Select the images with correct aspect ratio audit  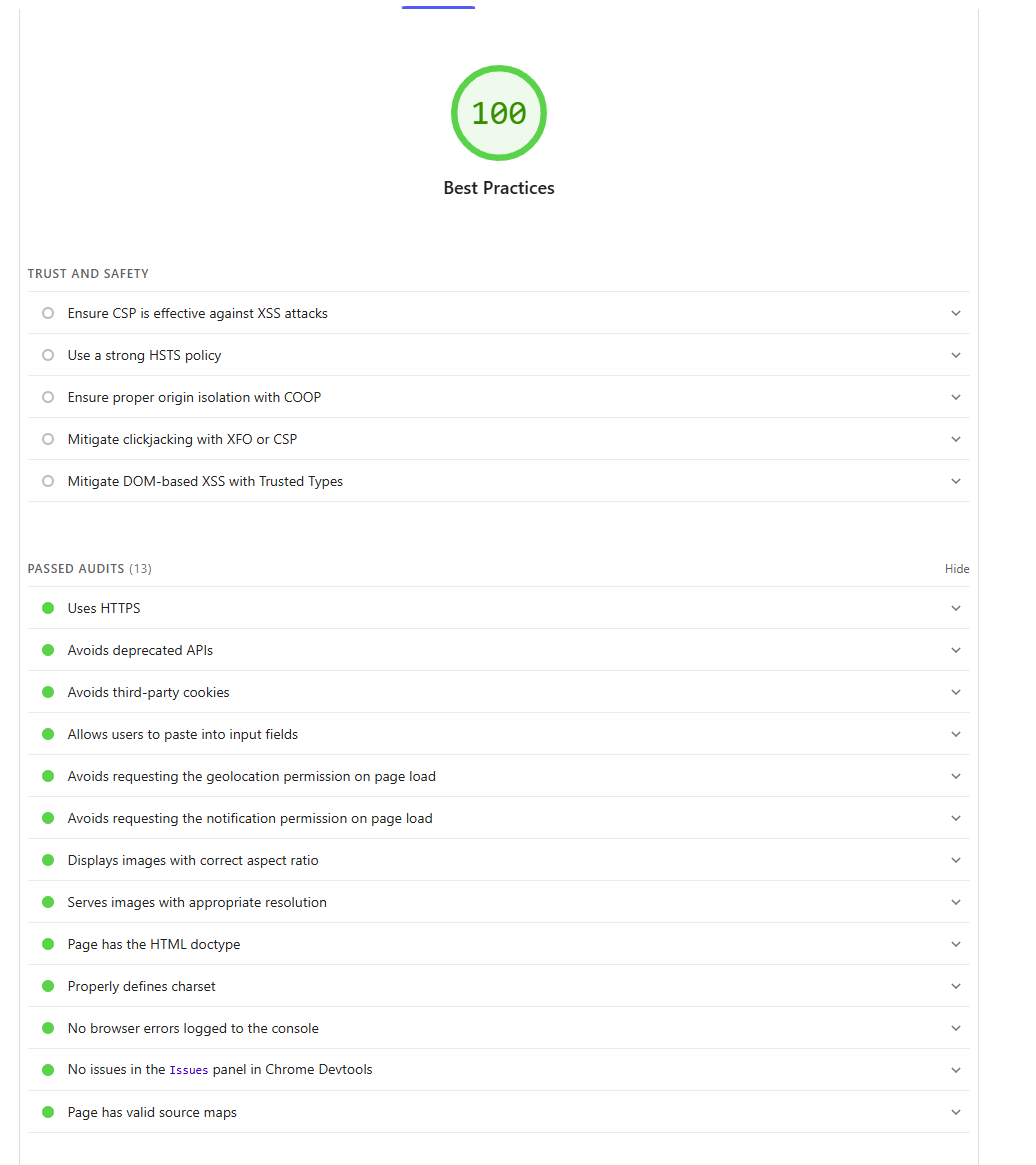pyautogui.click(x=193, y=860)
